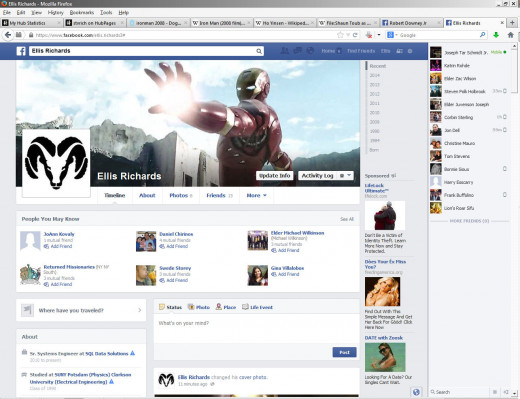520x399 pixels.
Task: Click the What's on your mind field
Action: click(x=256, y=328)
